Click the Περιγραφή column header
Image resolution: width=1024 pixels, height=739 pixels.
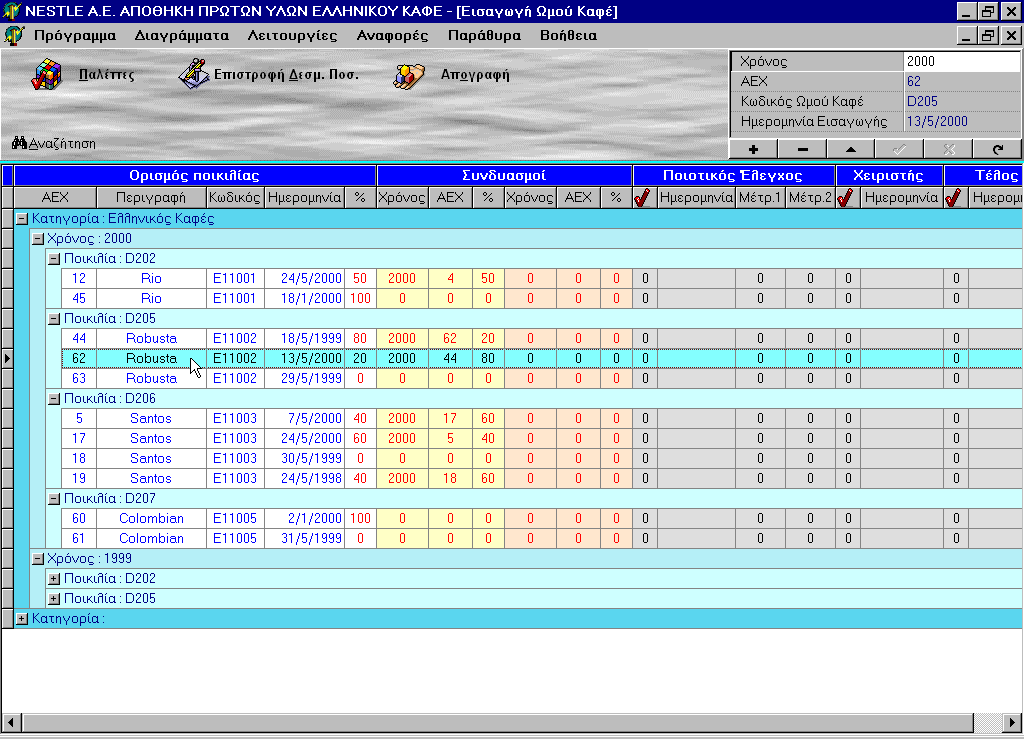151,197
